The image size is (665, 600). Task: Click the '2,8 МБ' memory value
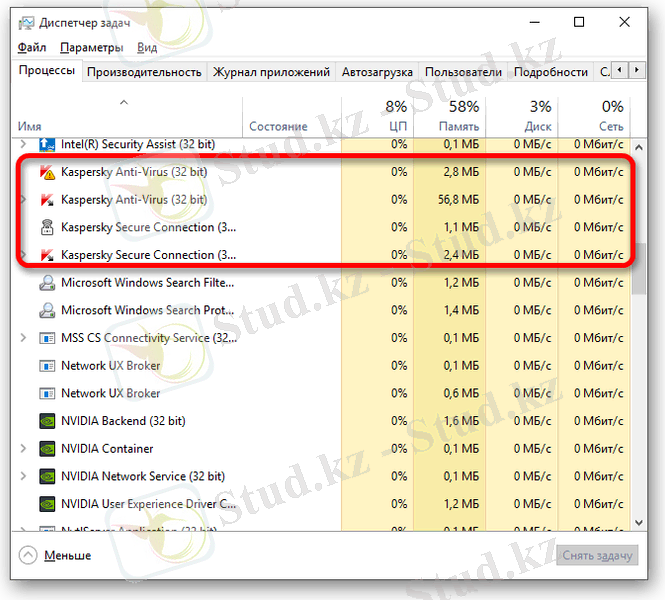[461, 172]
